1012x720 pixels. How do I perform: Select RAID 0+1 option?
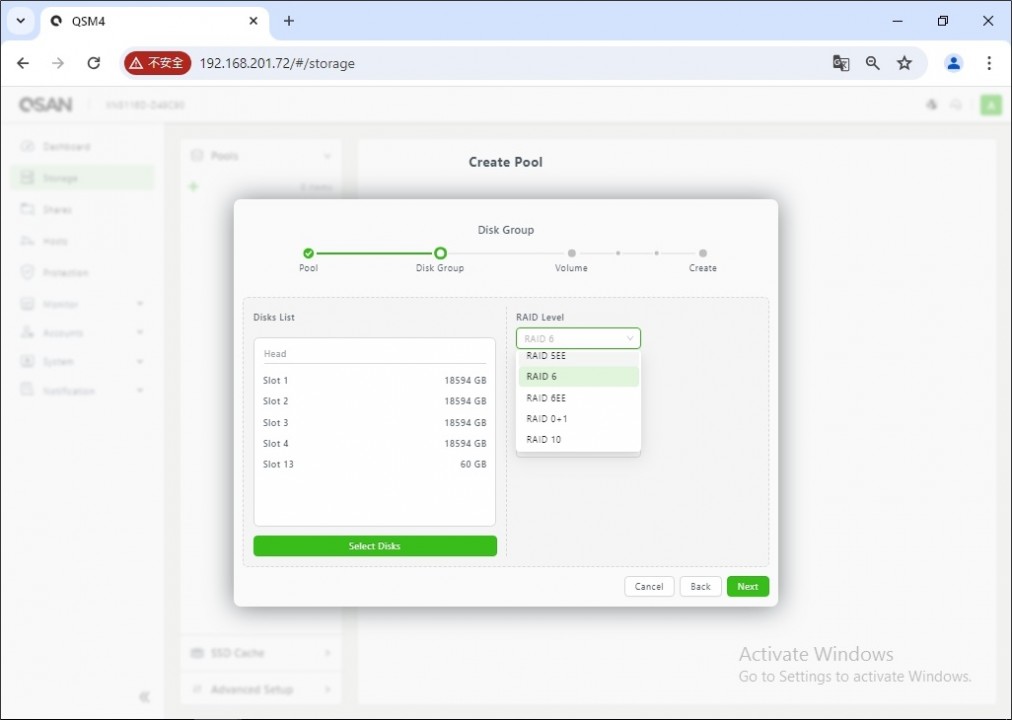[x=578, y=419]
